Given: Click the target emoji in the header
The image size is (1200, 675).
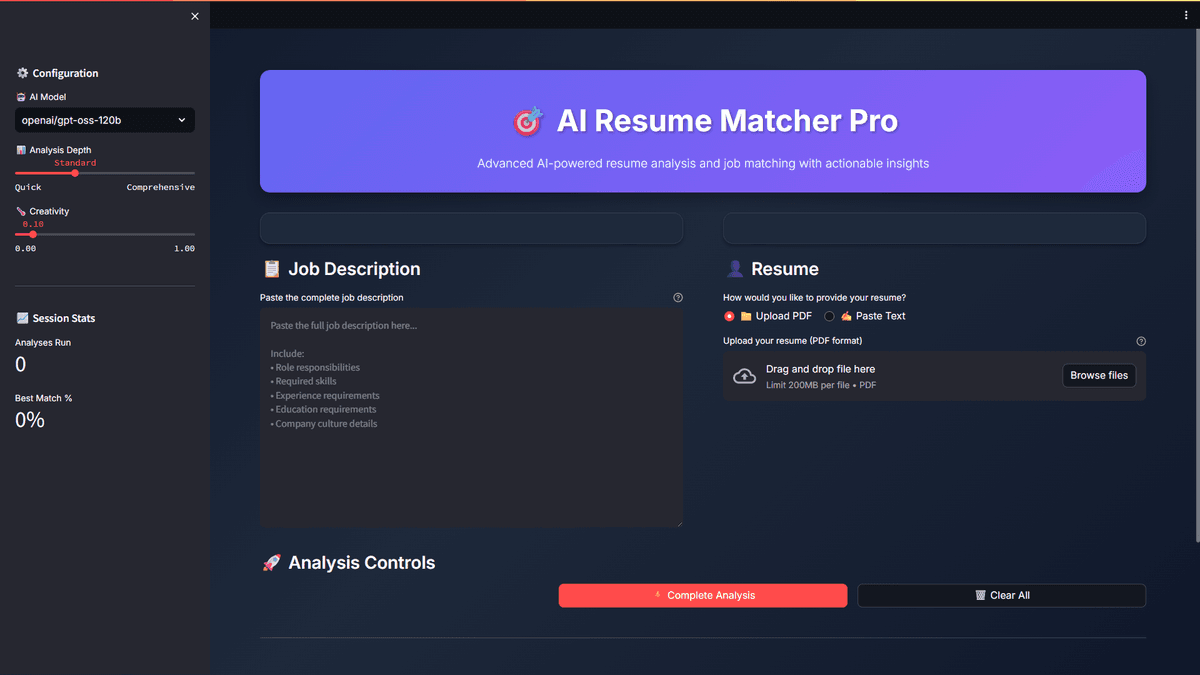Looking at the screenshot, I should 527,122.
